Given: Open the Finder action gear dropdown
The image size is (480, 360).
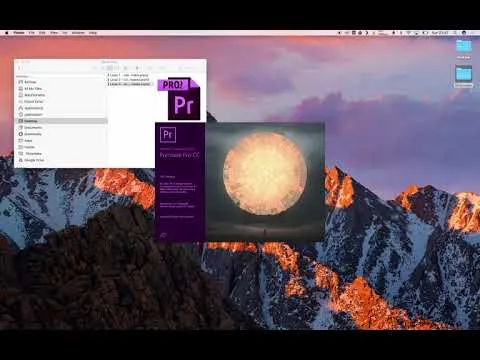Looking at the screenshot, I should (x=137, y=68).
